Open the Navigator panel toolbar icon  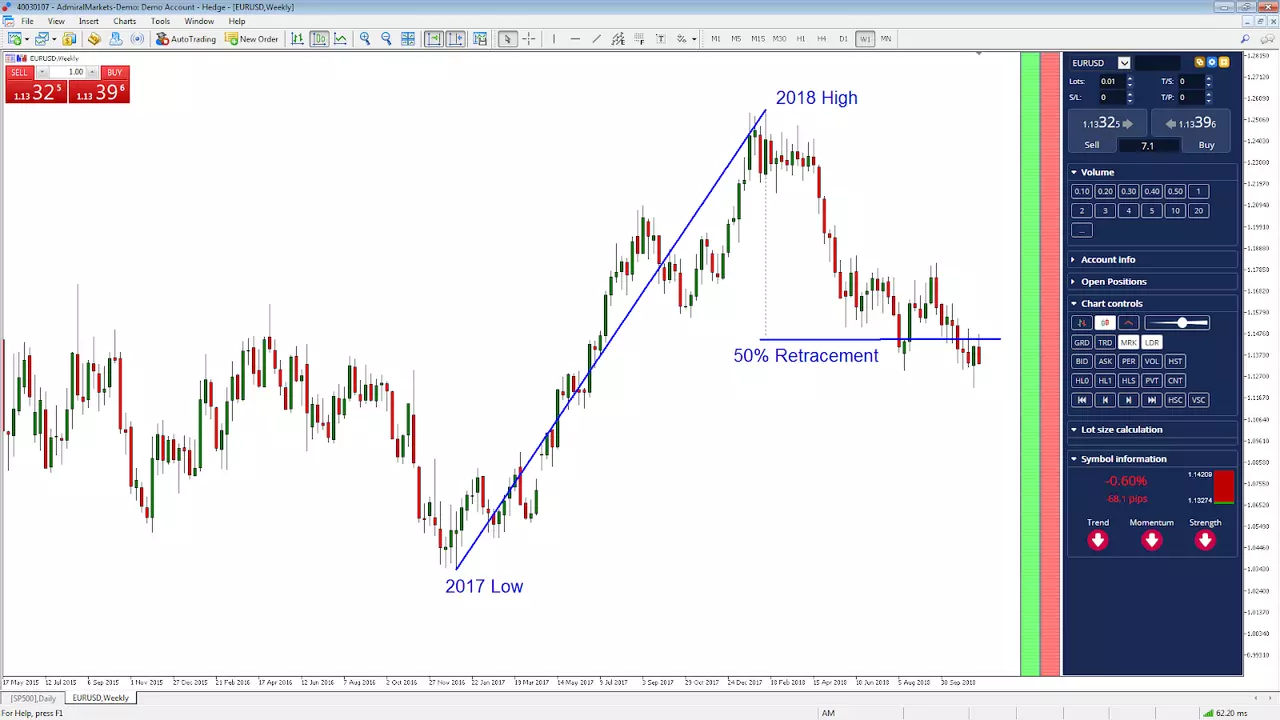click(116, 39)
